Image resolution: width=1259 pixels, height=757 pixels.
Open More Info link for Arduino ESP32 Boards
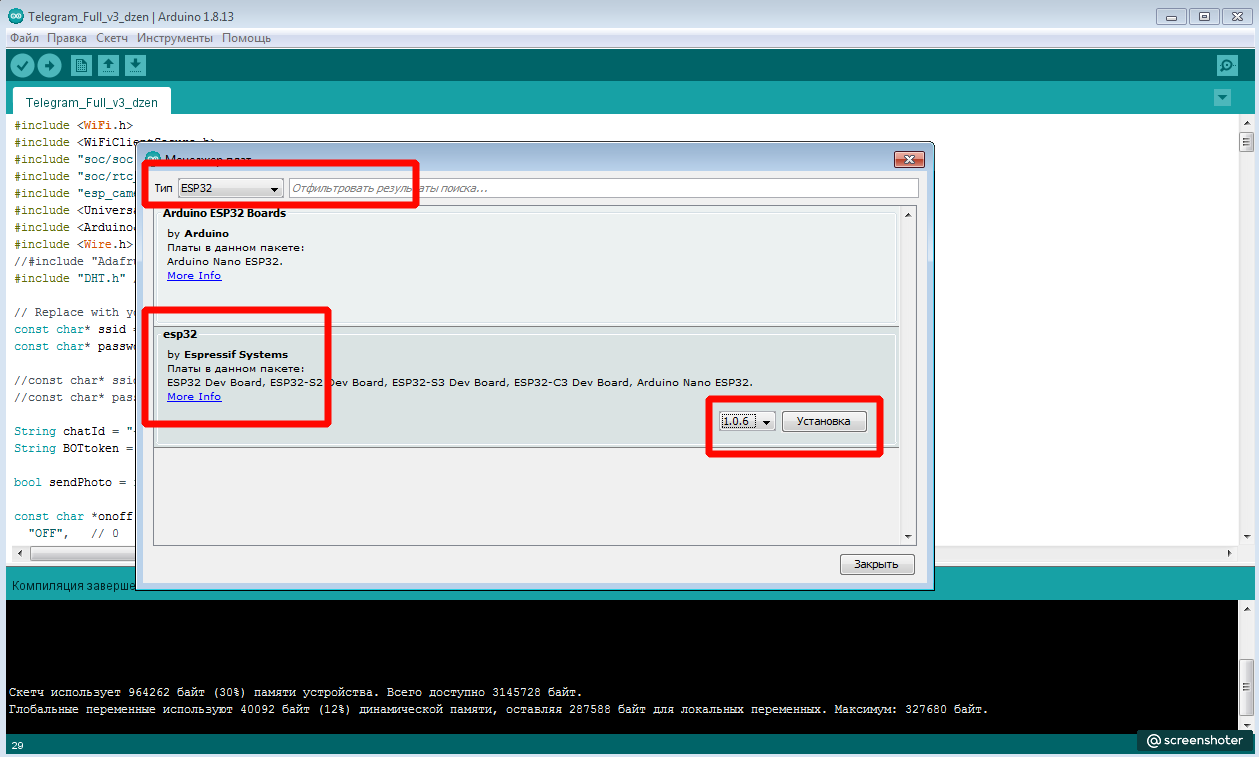[194, 276]
